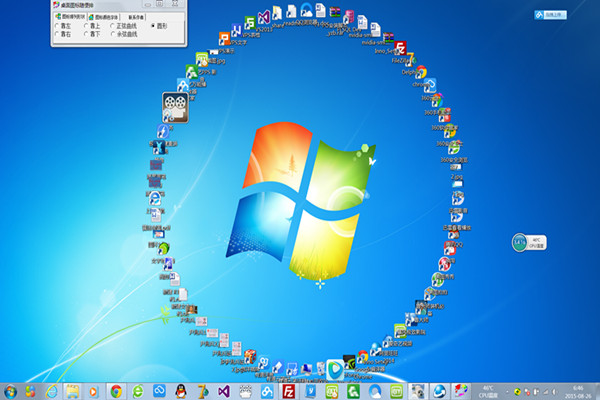Open the media player taskbar icon
Screen dimensions: 600x400
tap(93, 391)
